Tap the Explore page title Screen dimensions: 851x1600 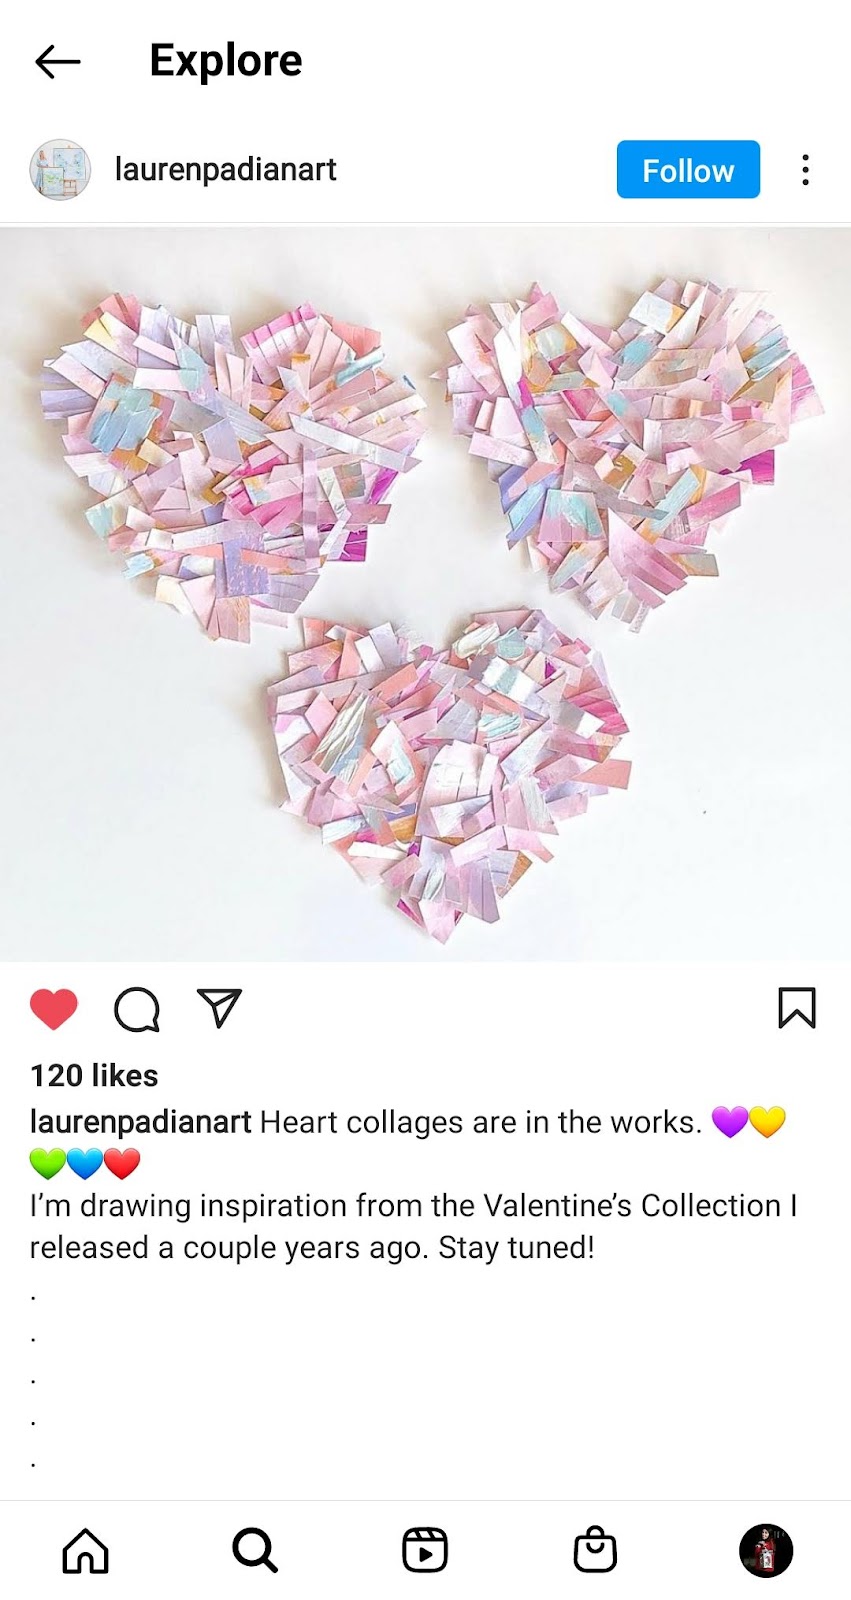tap(226, 61)
